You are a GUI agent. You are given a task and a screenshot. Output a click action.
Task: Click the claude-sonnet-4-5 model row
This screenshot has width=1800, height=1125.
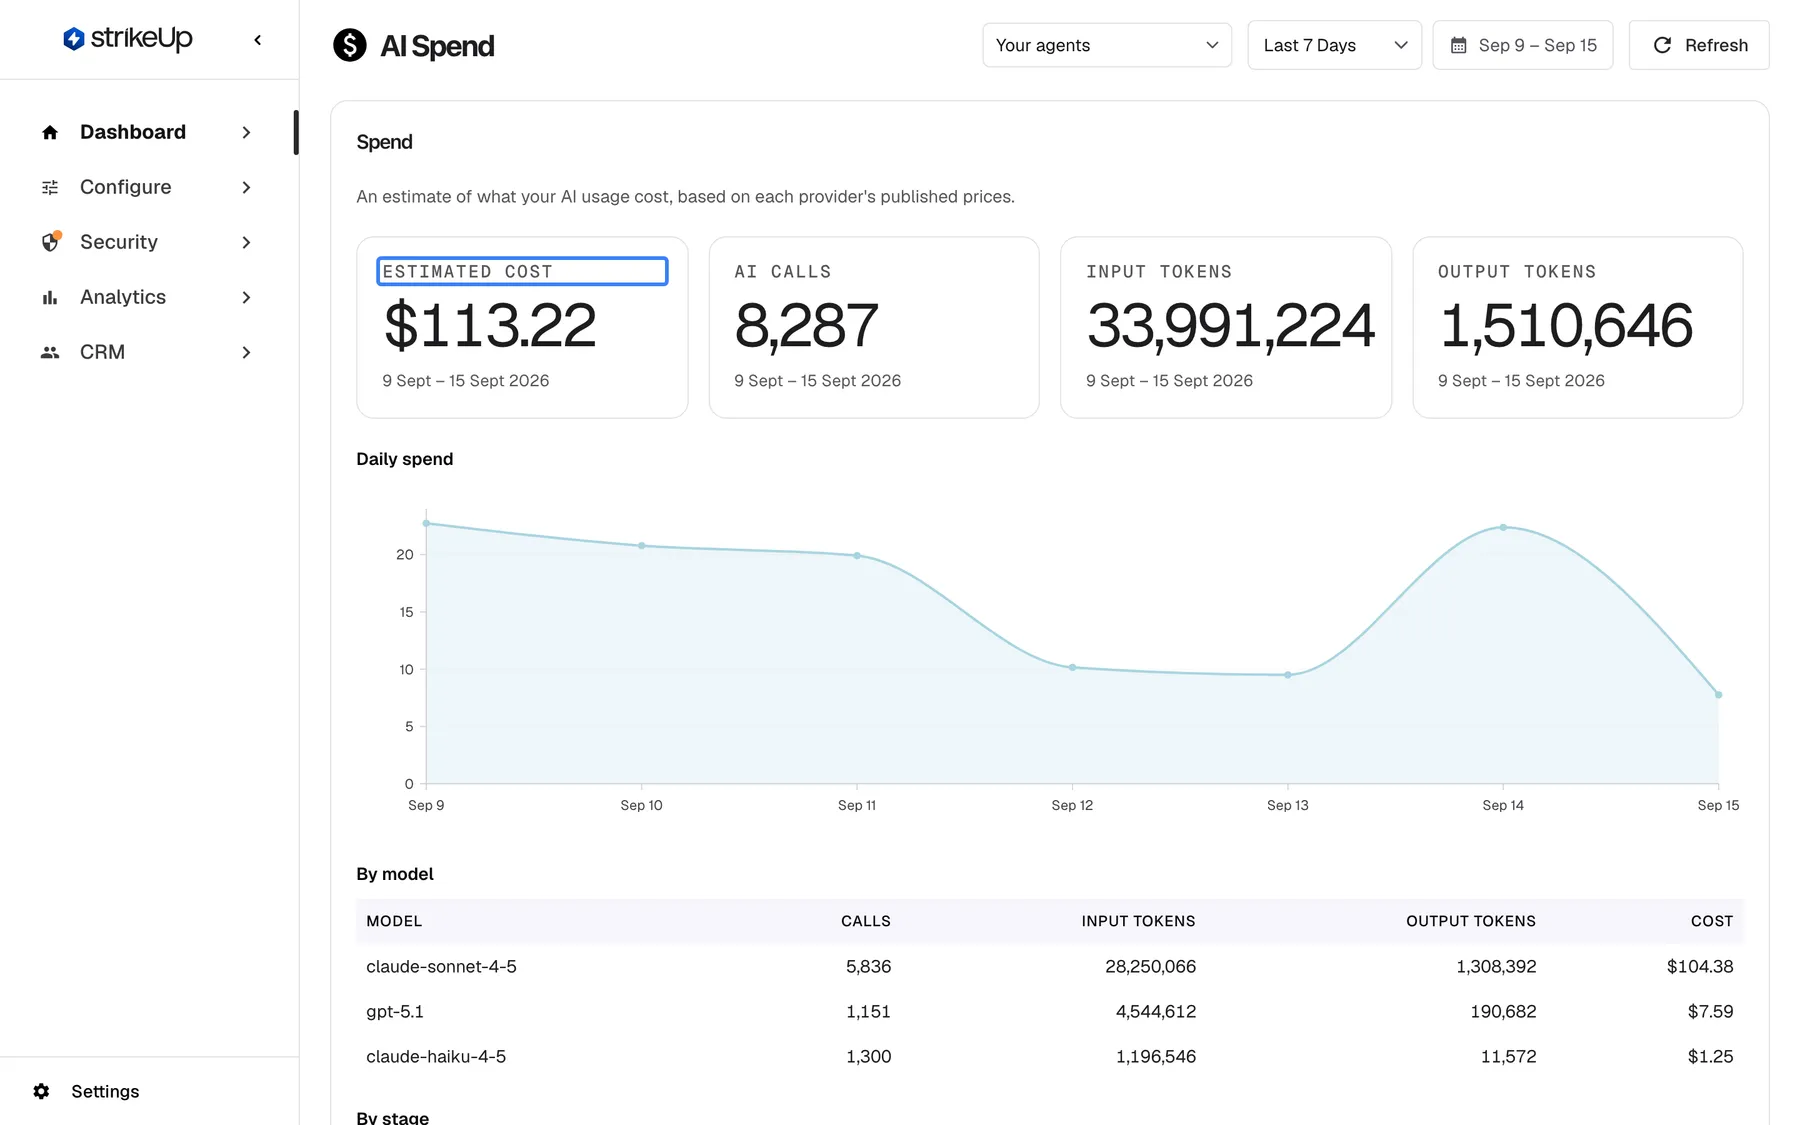tap(1050, 966)
